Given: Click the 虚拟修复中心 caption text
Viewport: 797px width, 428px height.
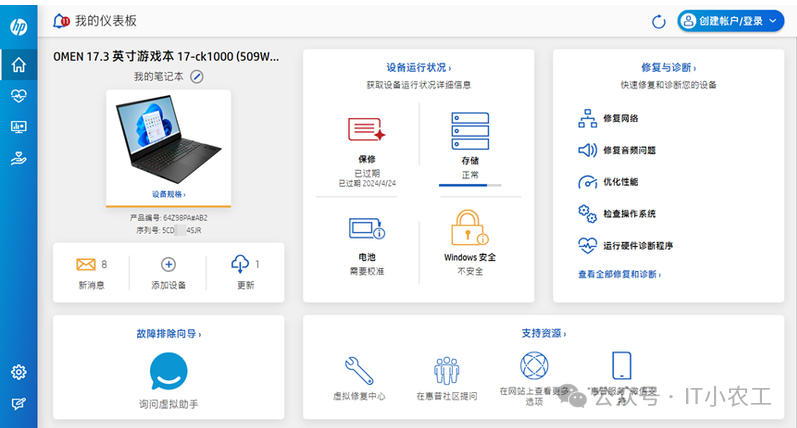Looking at the screenshot, I should 359,396.
